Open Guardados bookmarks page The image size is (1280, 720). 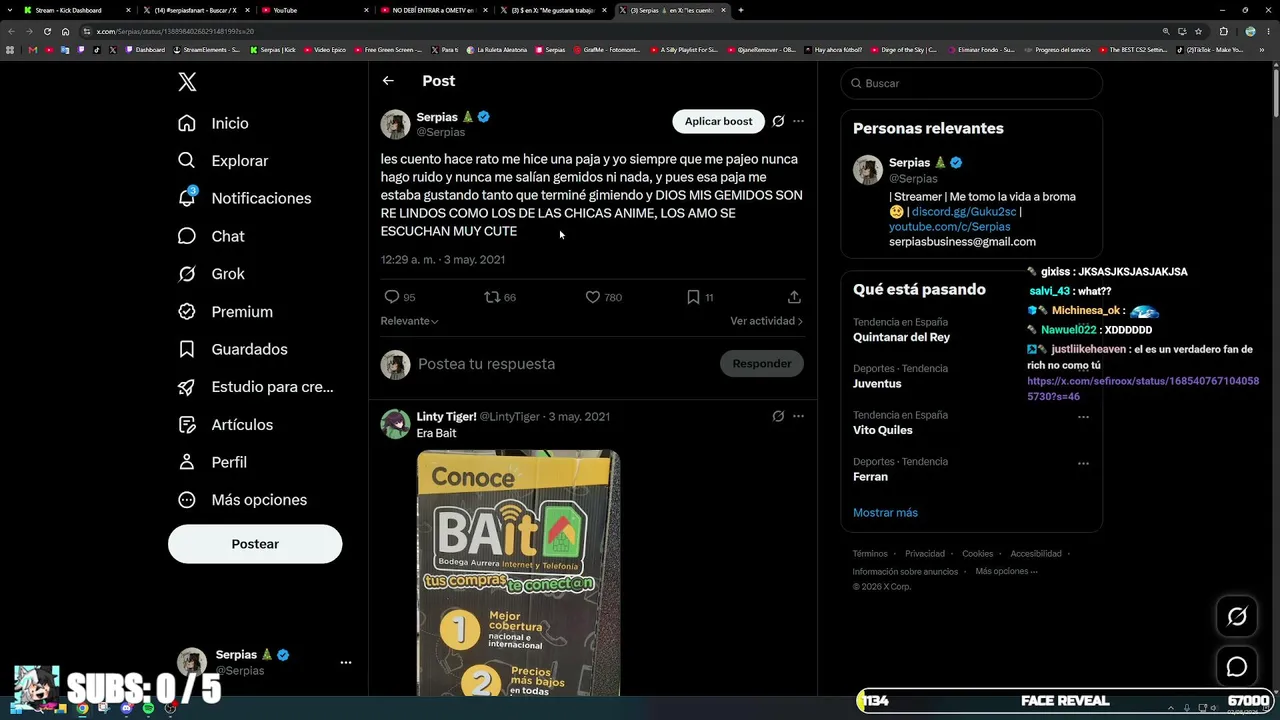tap(232, 349)
